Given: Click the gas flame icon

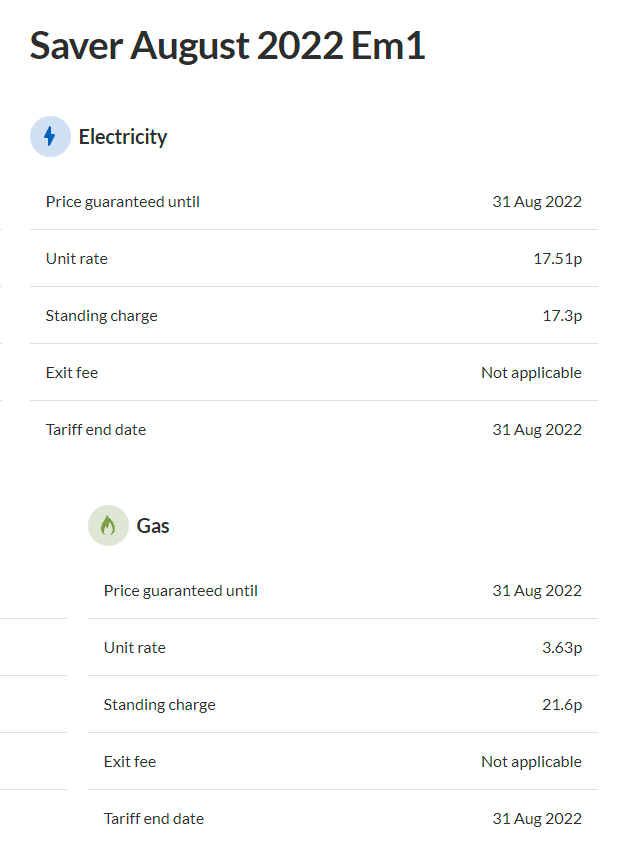Looking at the screenshot, I should pos(108,525).
